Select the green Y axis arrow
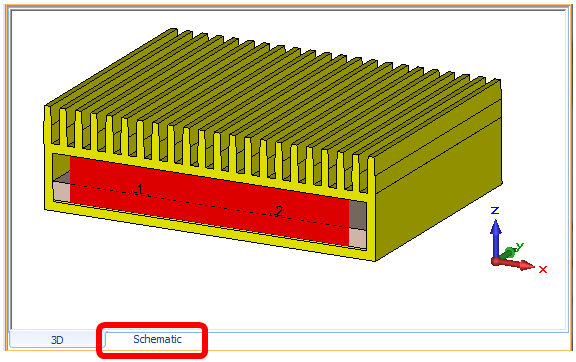 tap(510, 252)
